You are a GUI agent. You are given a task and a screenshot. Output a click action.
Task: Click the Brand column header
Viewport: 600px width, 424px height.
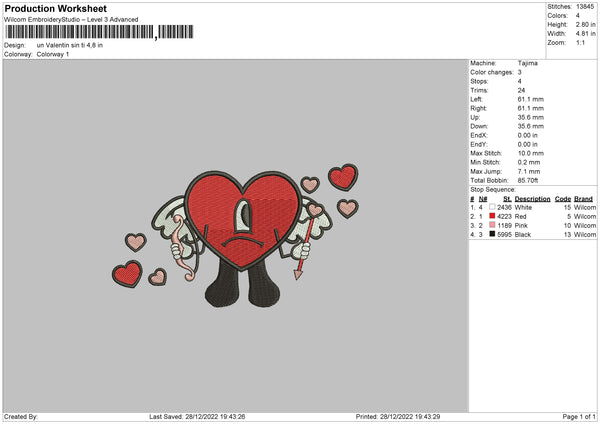pyautogui.click(x=583, y=198)
